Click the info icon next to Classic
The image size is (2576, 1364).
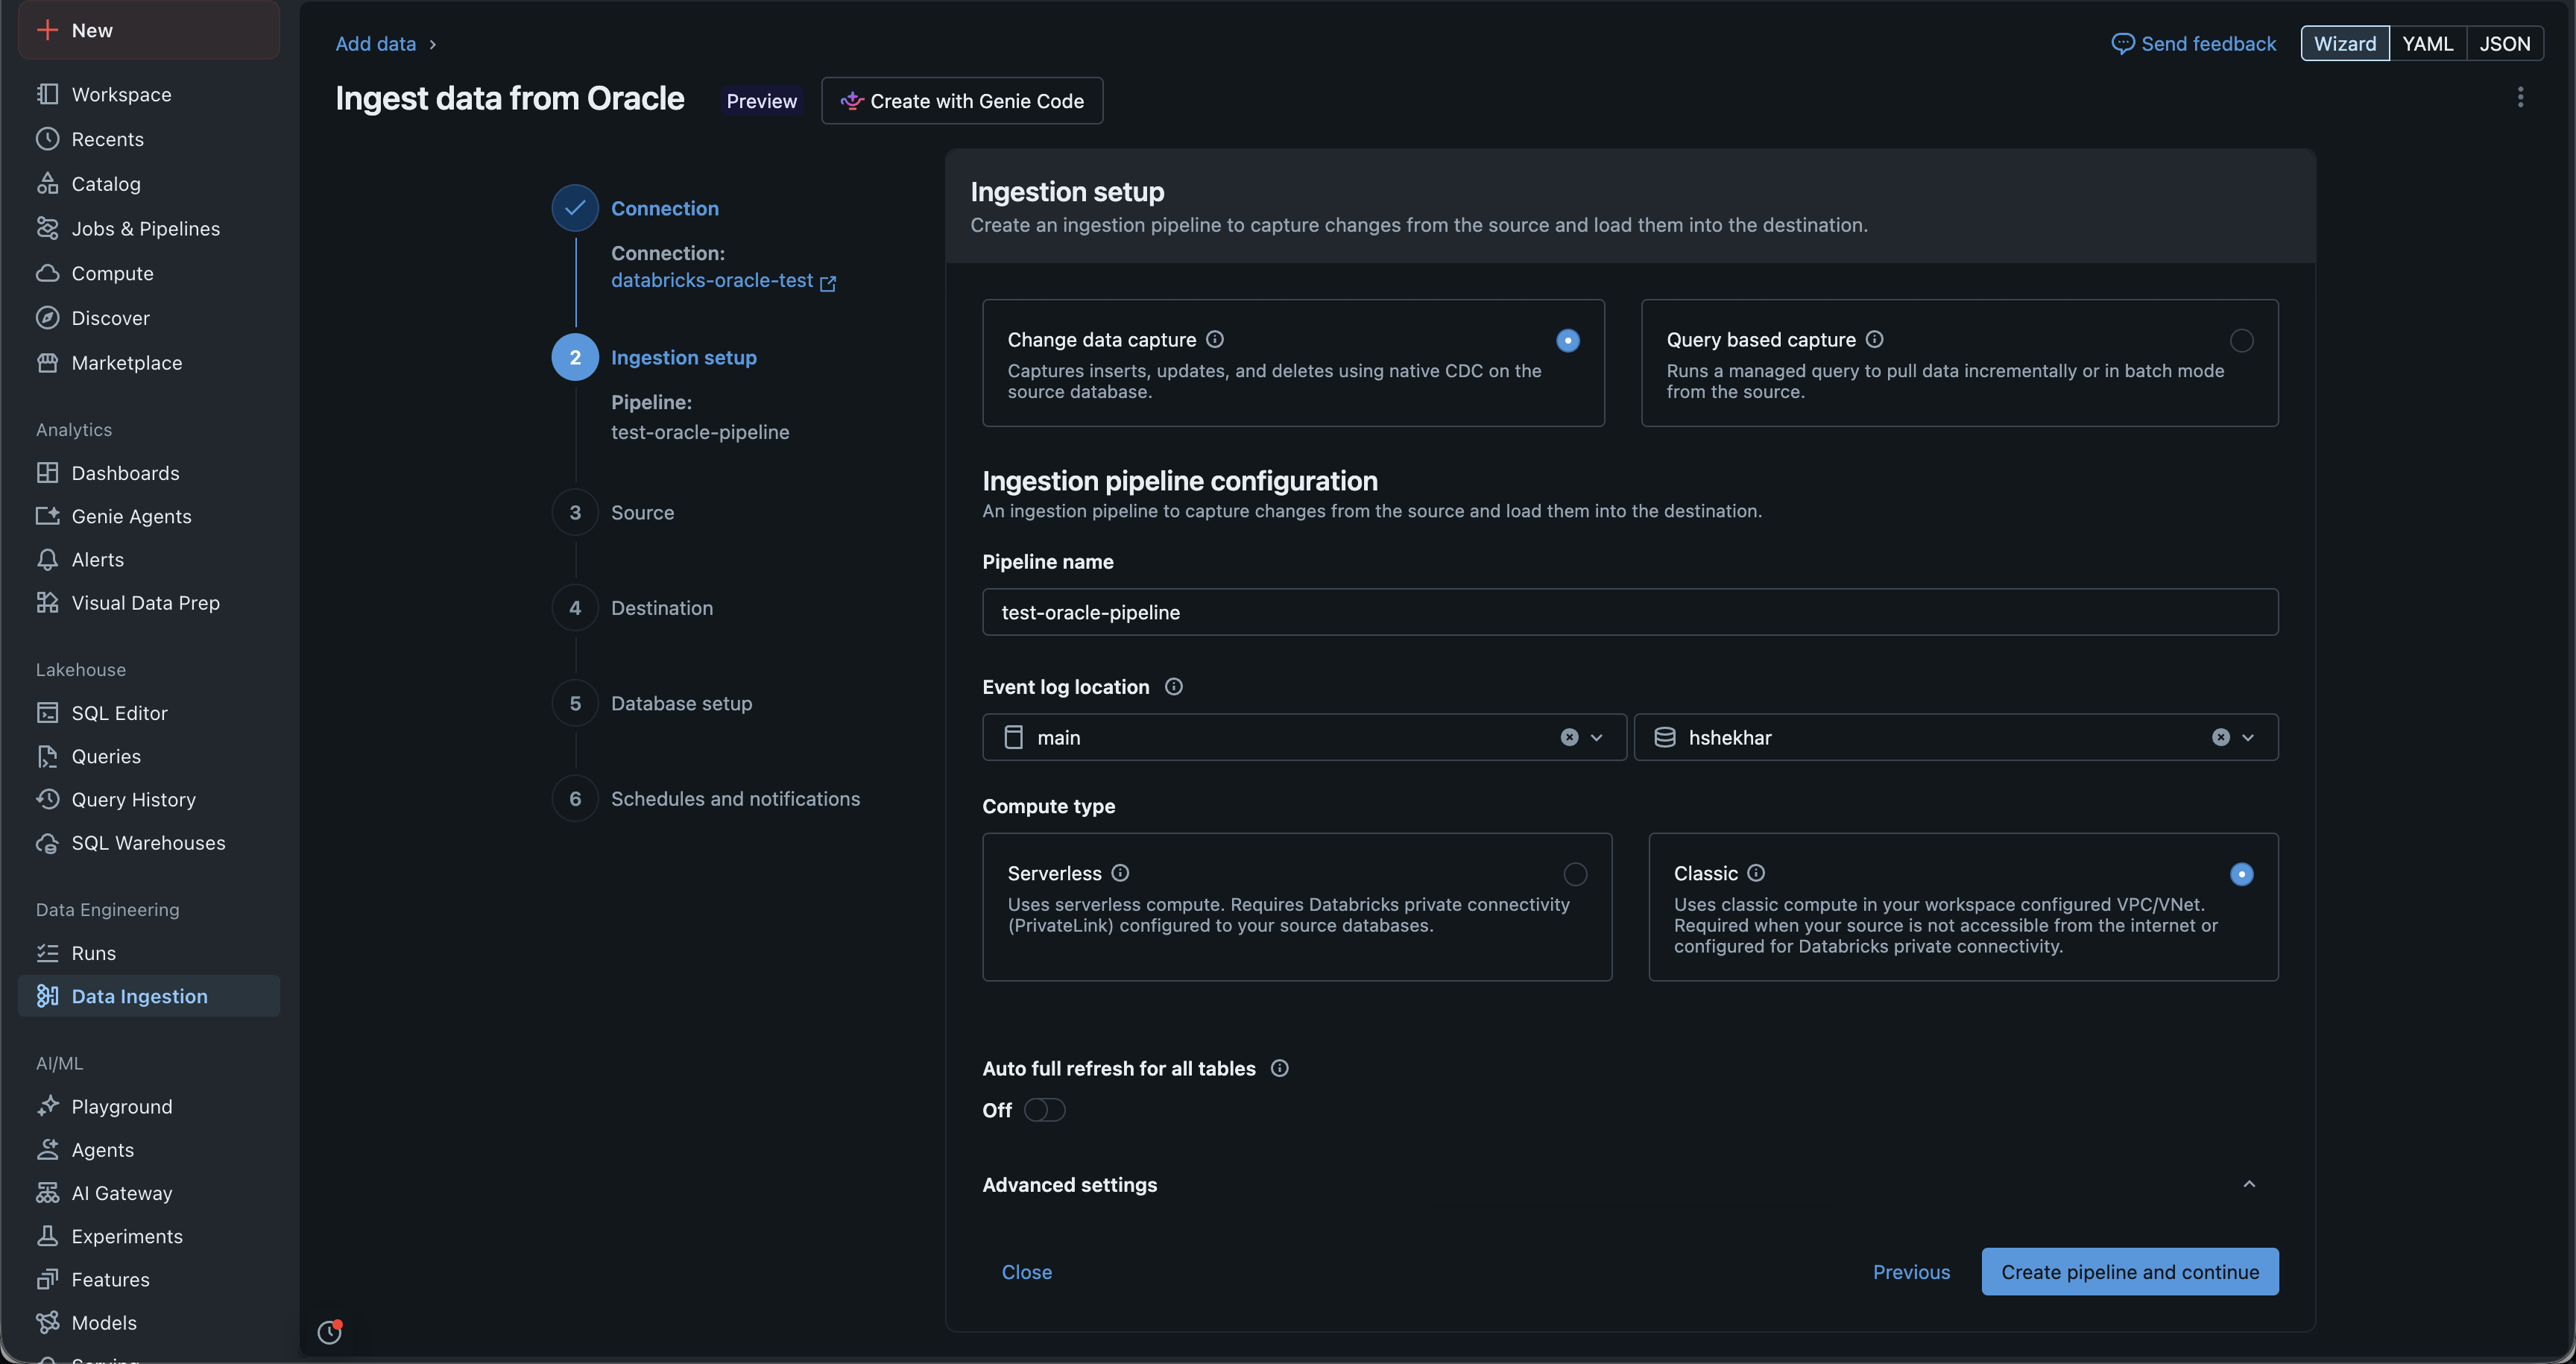[1756, 873]
